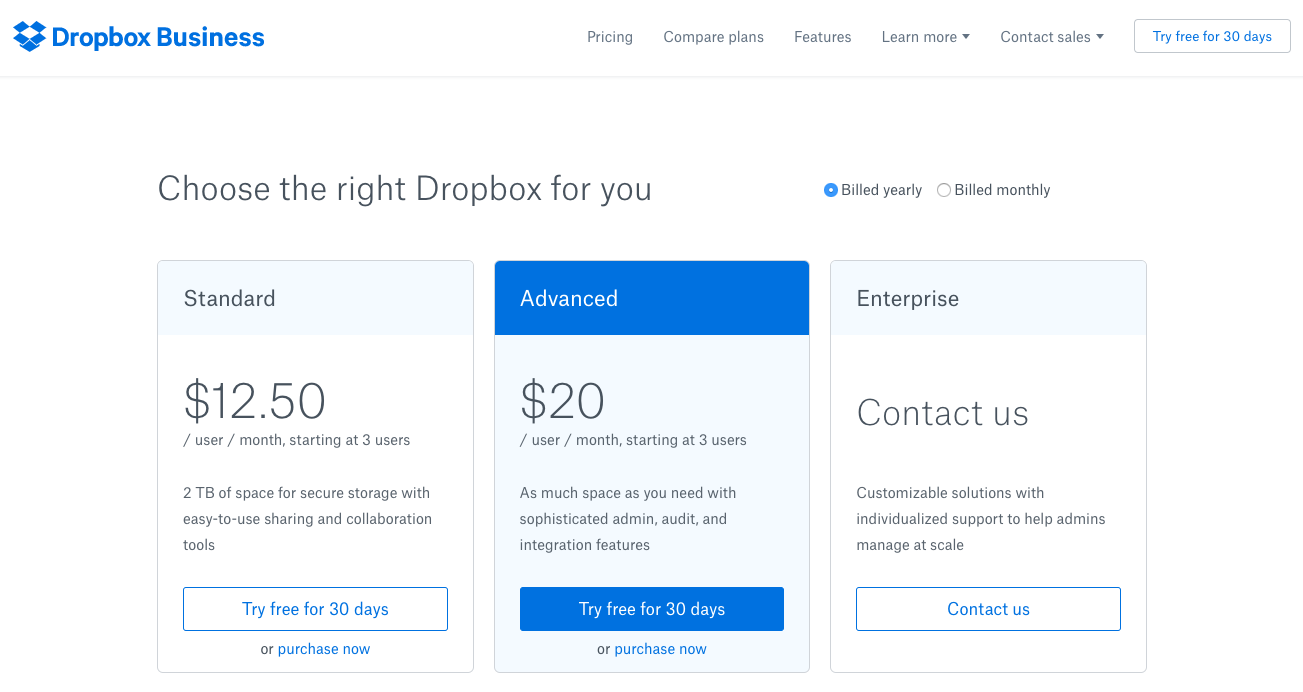Viewport: 1303px width, 692px height.
Task: Click the Advanced plan heading
Action: 569,298
